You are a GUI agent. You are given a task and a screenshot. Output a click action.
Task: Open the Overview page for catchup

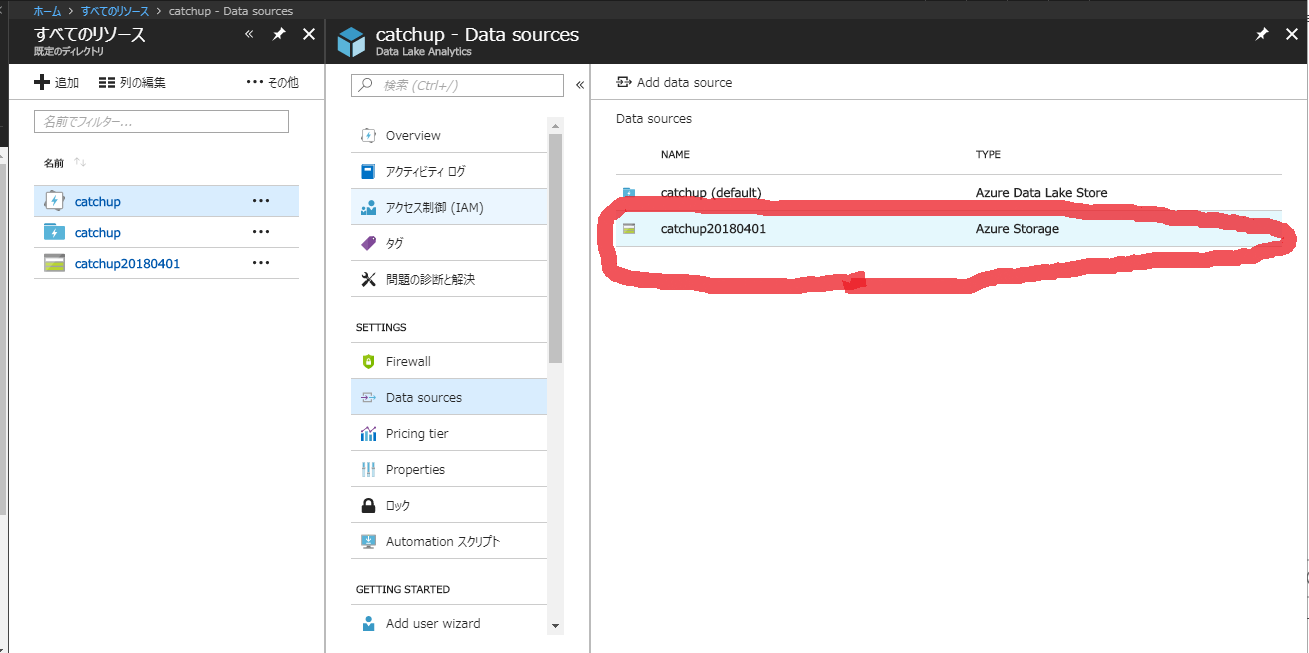click(x=414, y=135)
